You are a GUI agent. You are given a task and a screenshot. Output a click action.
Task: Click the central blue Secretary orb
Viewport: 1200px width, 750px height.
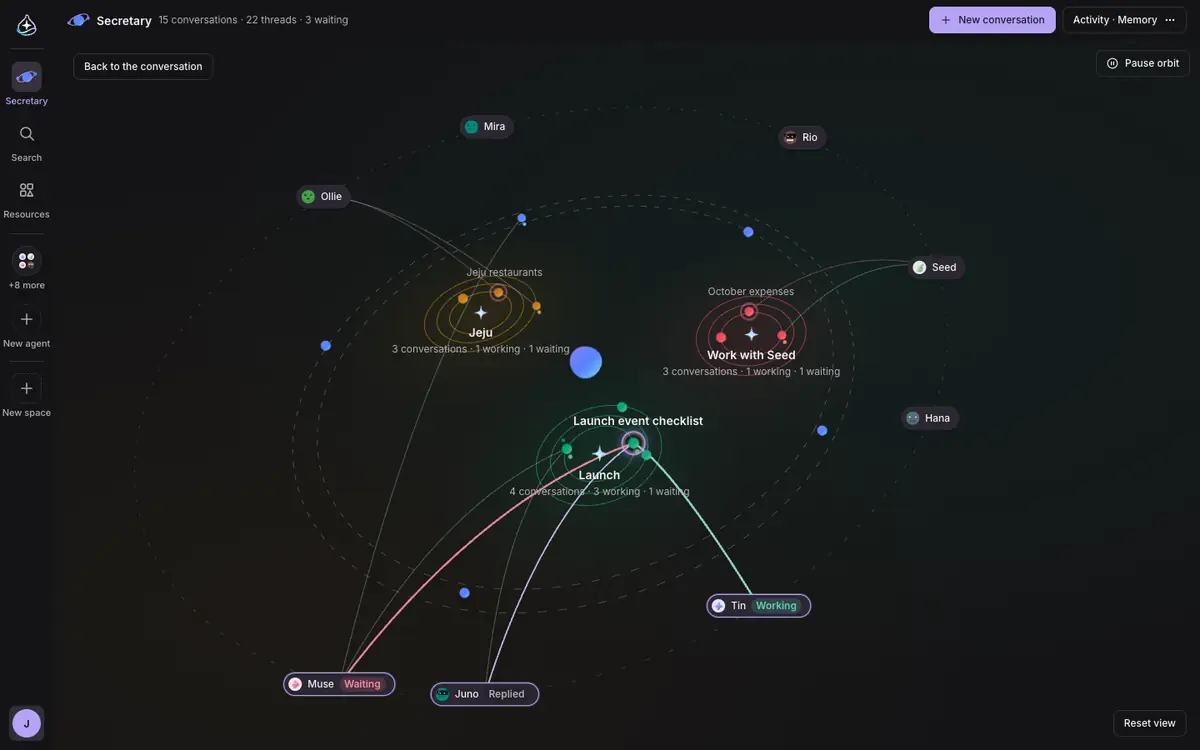click(586, 362)
